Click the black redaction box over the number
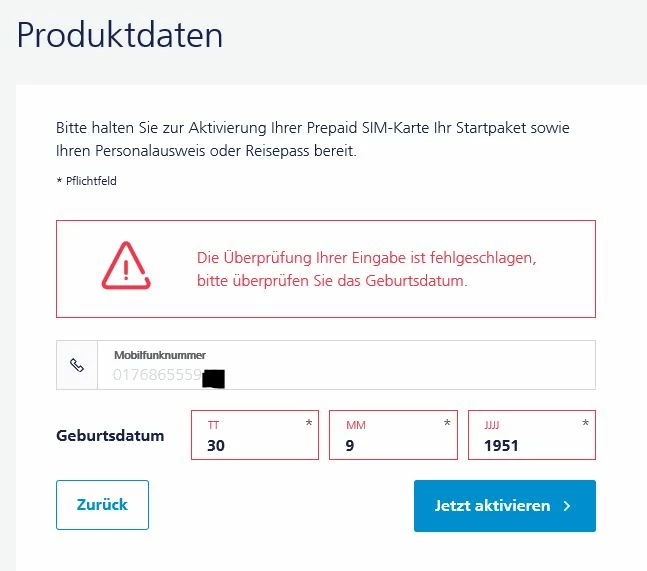This screenshot has width=647, height=571. tap(213, 378)
